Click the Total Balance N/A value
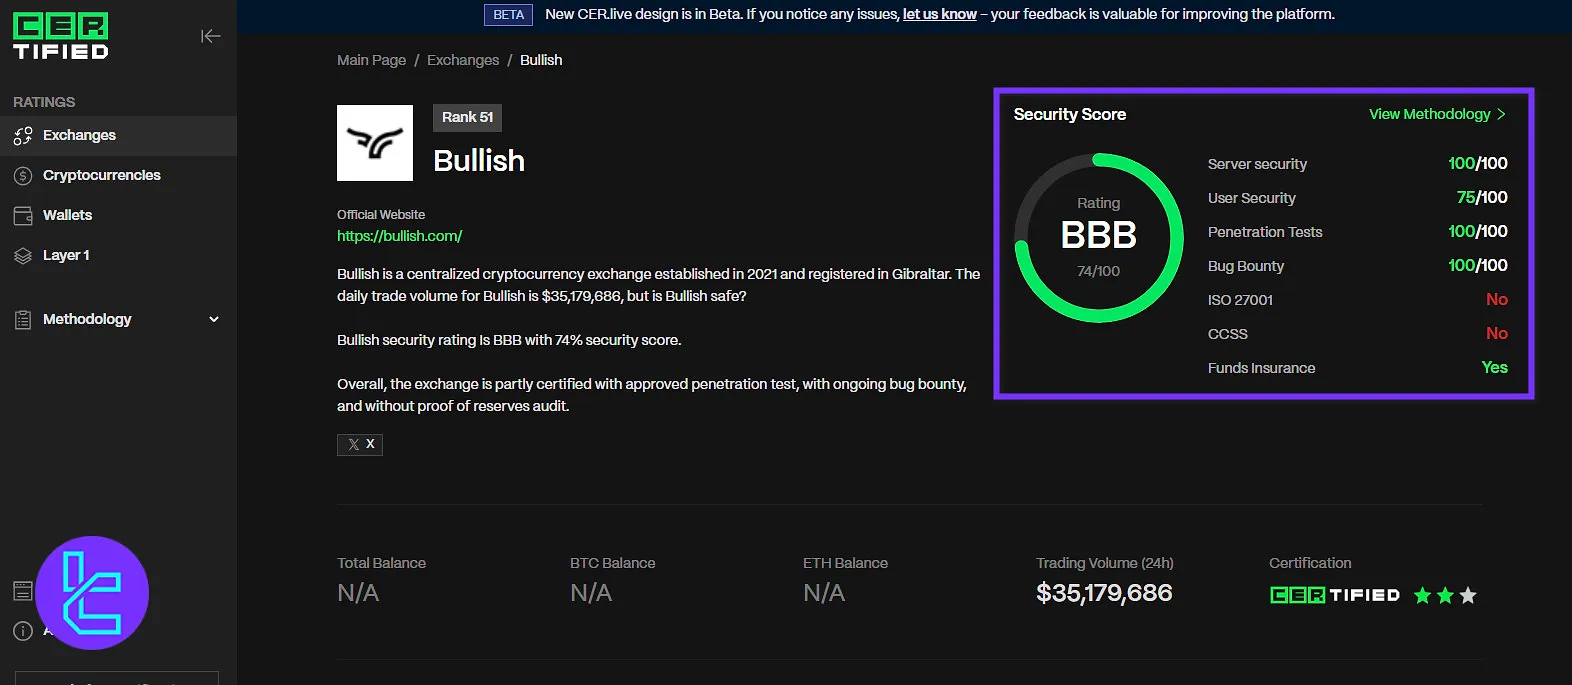 (358, 593)
